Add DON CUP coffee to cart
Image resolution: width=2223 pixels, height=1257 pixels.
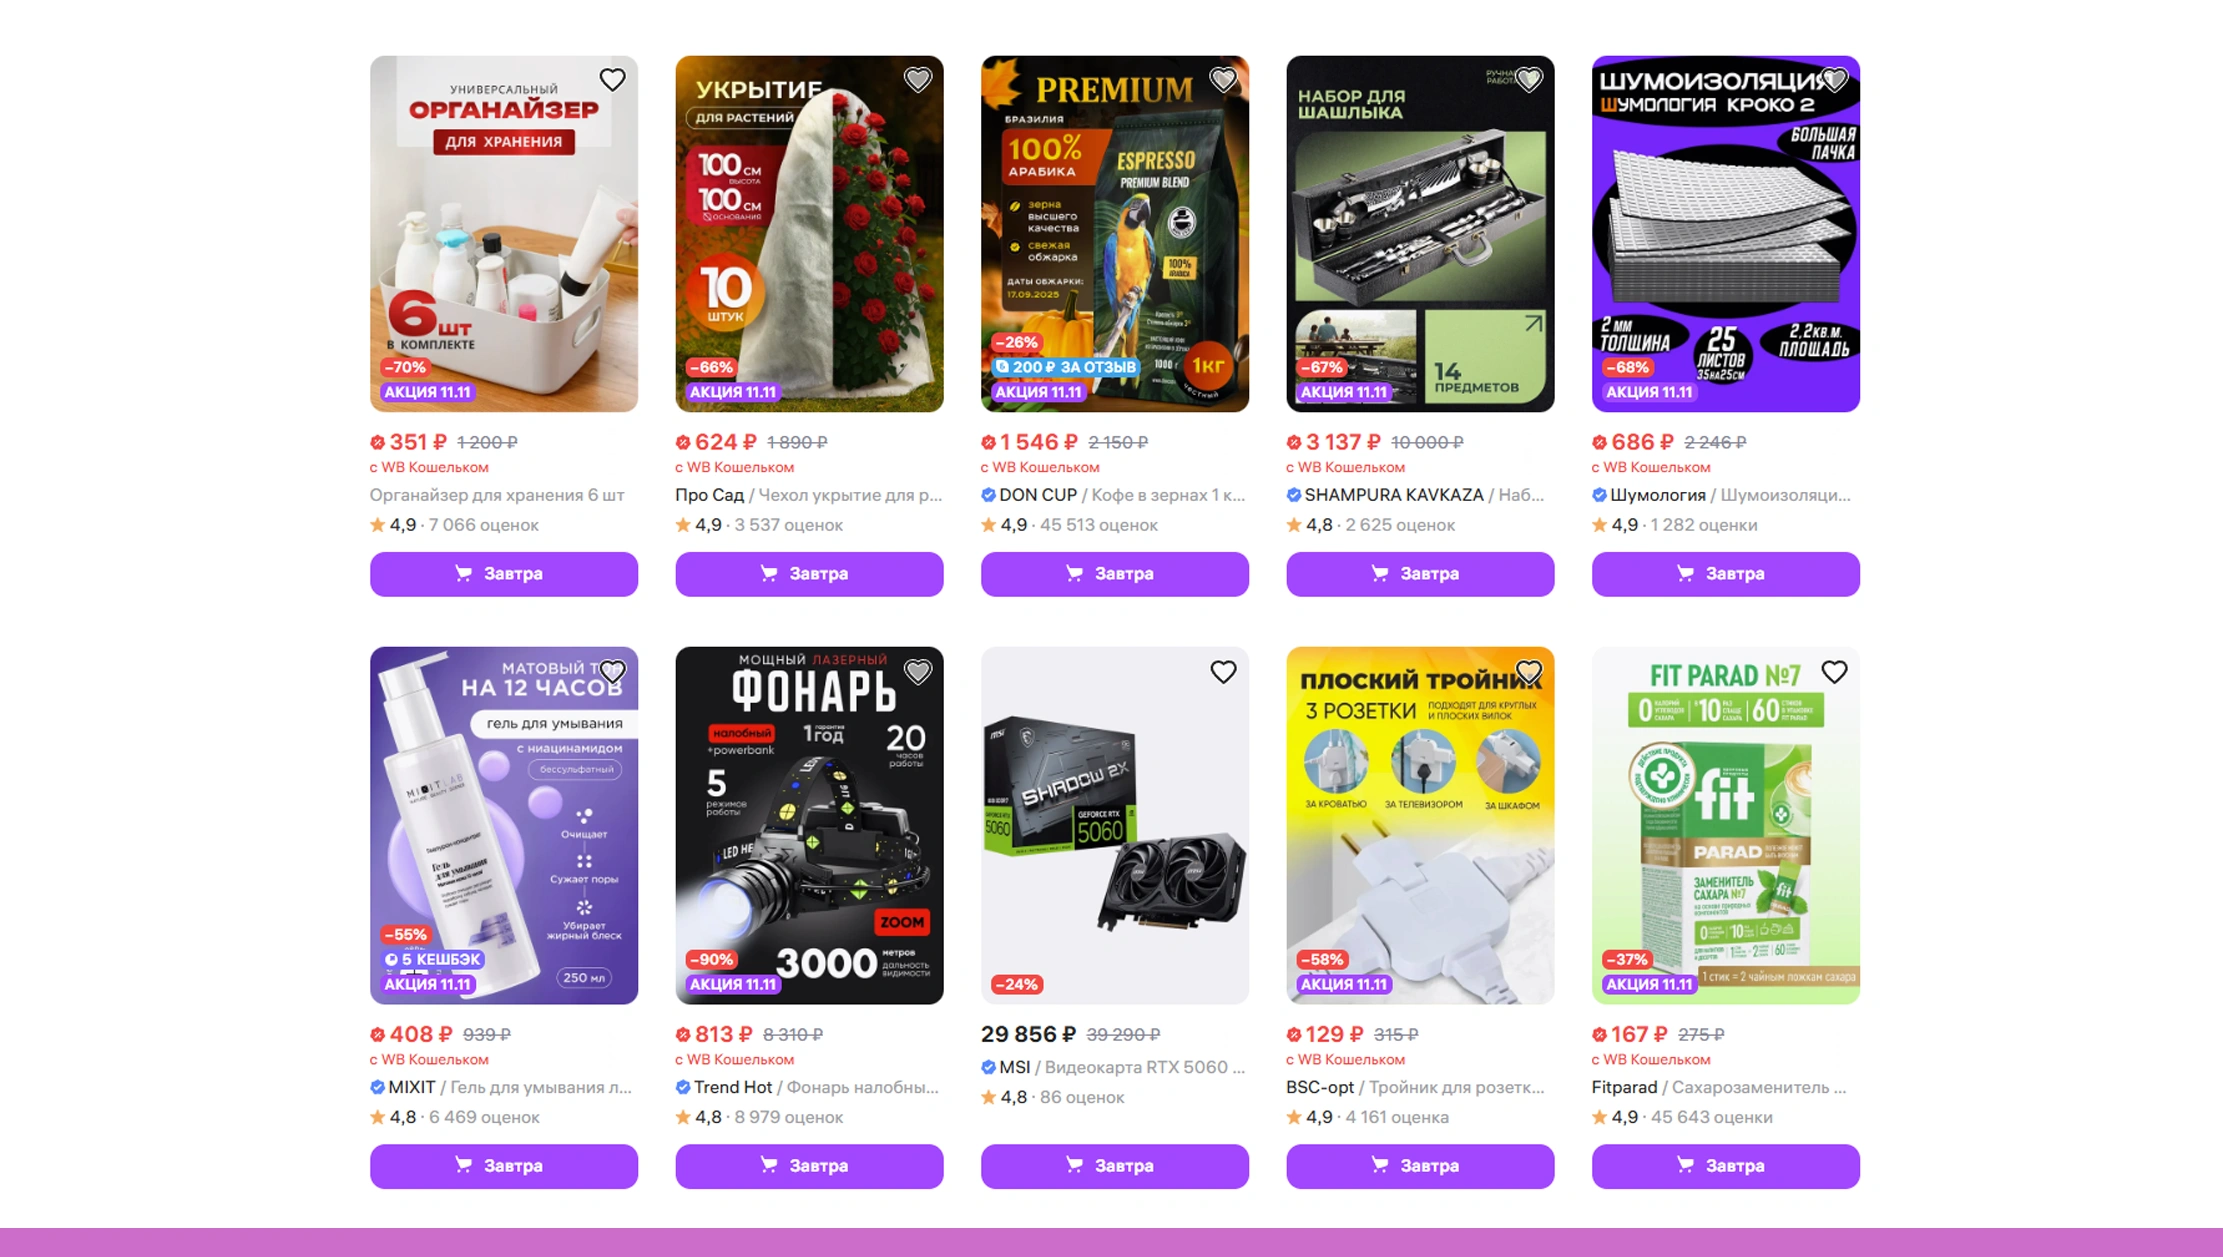(1115, 574)
